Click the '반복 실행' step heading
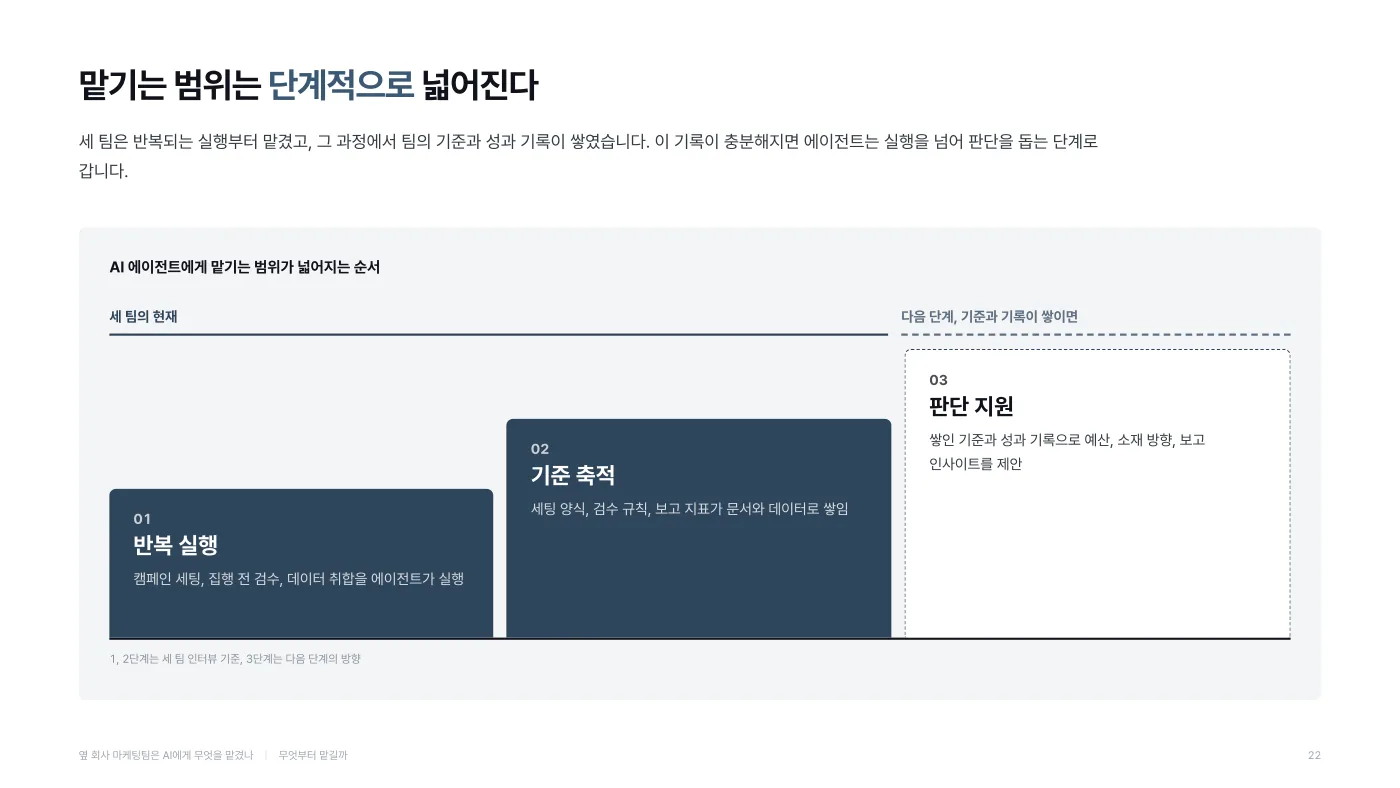The height and width of the screenshot is (788, 1400). click(x=175, y=545)
